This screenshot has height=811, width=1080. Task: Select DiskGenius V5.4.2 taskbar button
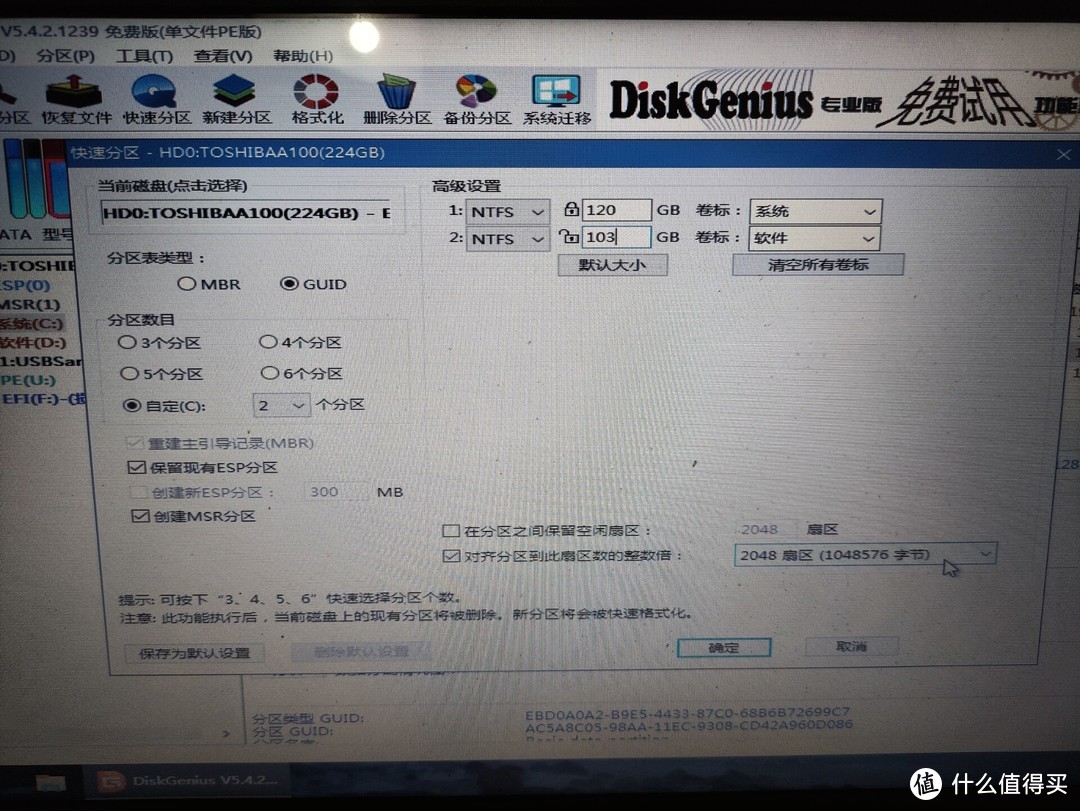point(187,781)
